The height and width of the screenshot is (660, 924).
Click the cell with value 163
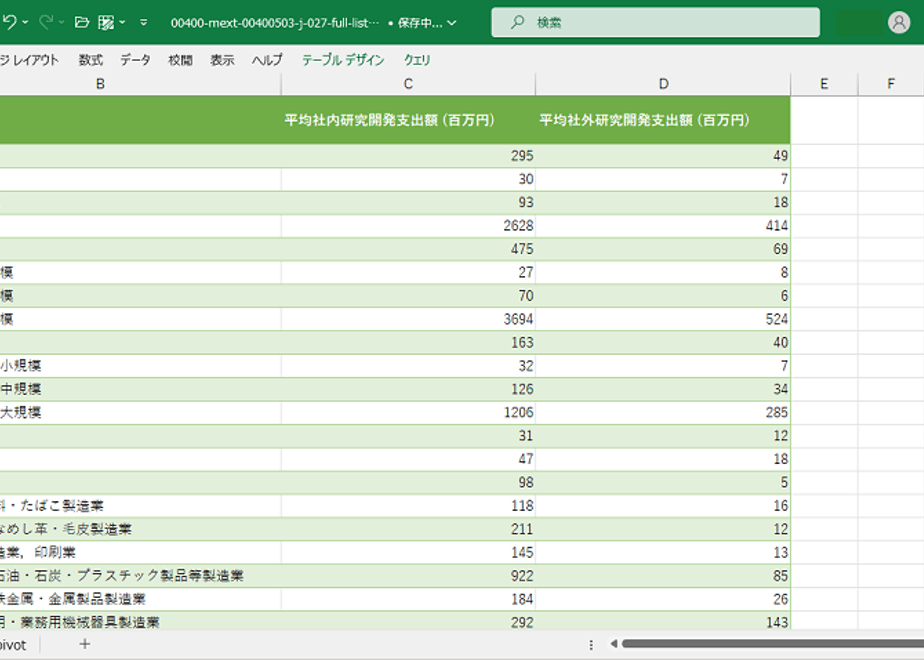[408, 342]
